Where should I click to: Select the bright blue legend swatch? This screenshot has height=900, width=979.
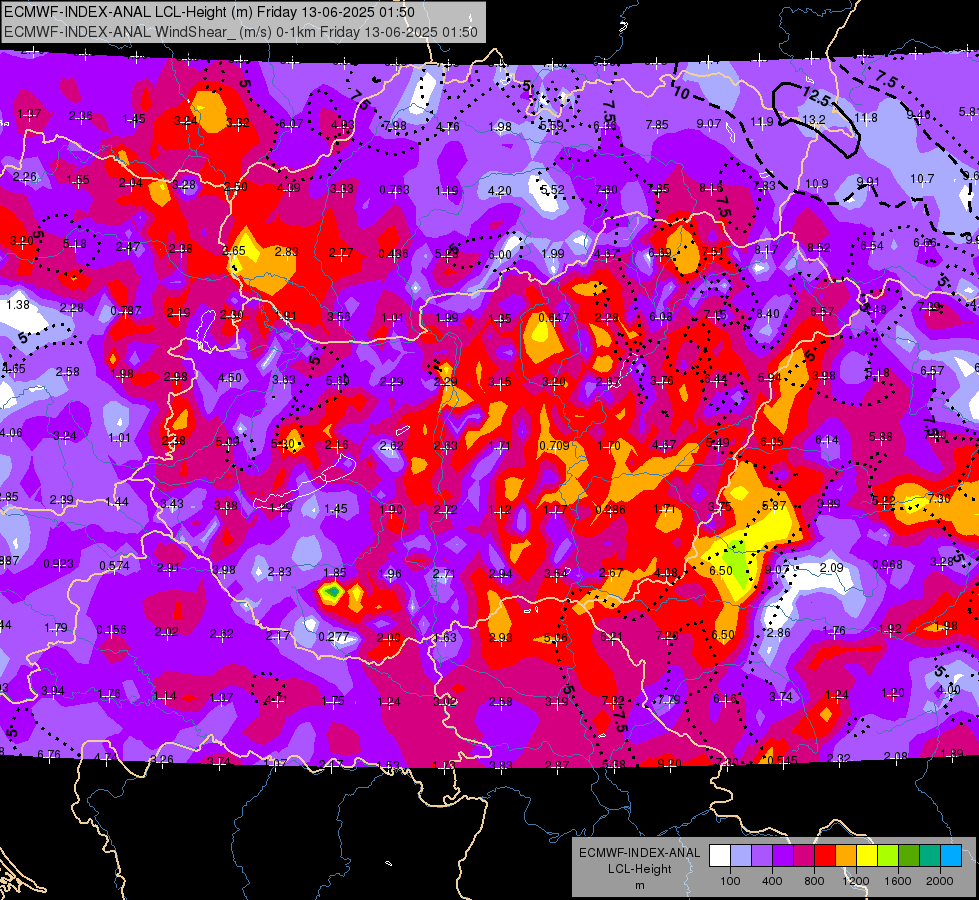(x=951, y=856)
